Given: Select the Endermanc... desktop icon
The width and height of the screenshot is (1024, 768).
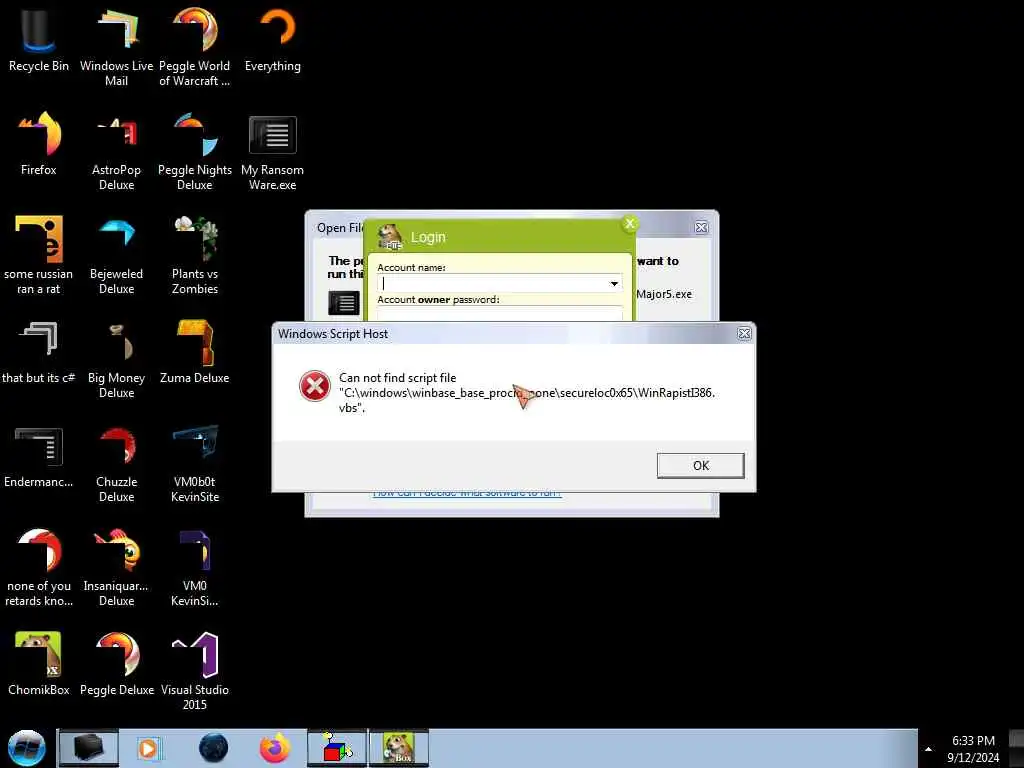Looking at the screenshot, I should coord(39,457).
